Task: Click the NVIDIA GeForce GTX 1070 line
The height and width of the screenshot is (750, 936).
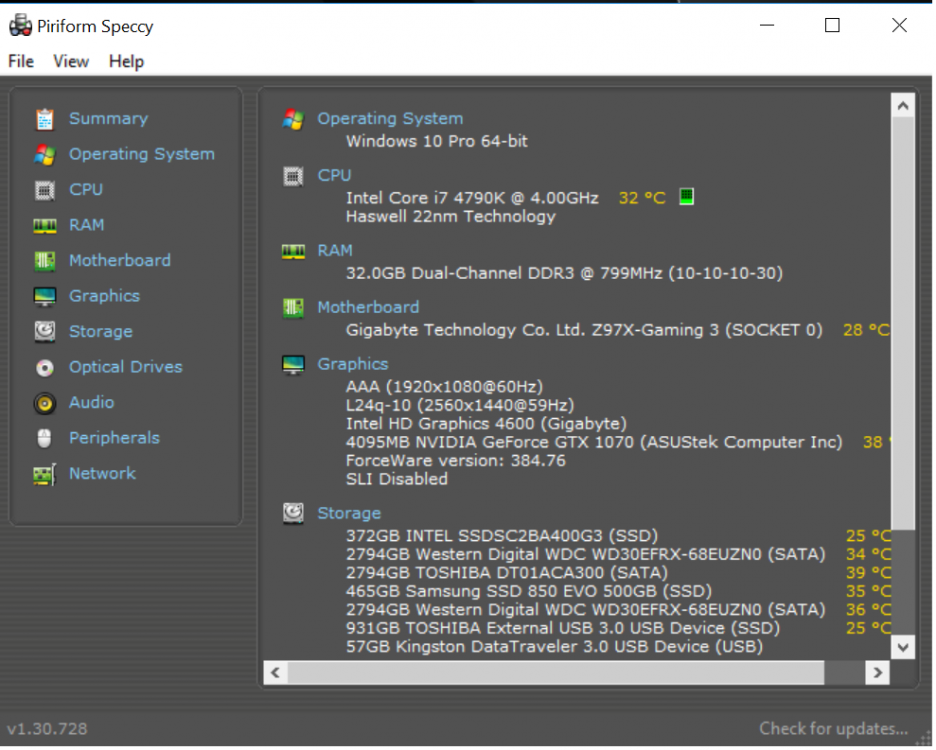Action: (596, 444)
